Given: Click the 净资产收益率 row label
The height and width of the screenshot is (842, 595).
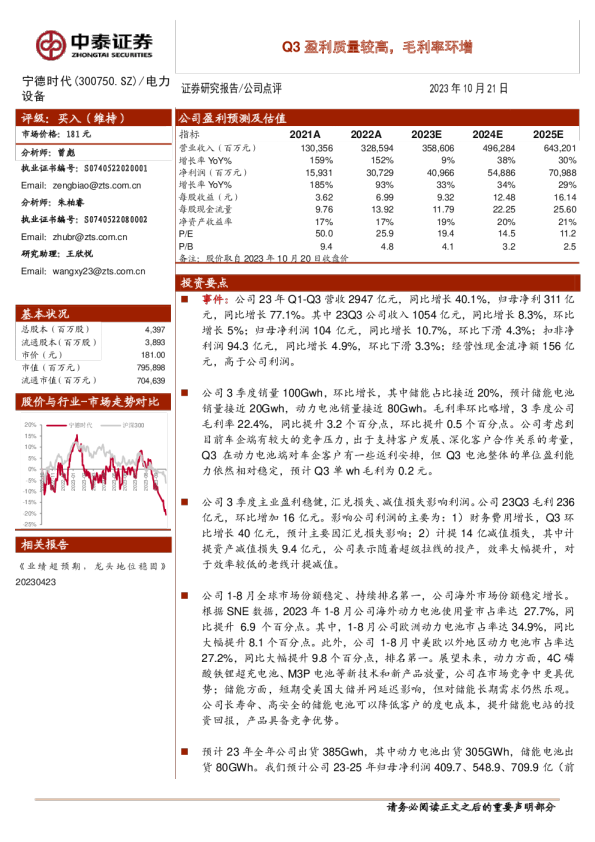Looking at the screenshot, I should pyautogui.click(x=206, y=222).
